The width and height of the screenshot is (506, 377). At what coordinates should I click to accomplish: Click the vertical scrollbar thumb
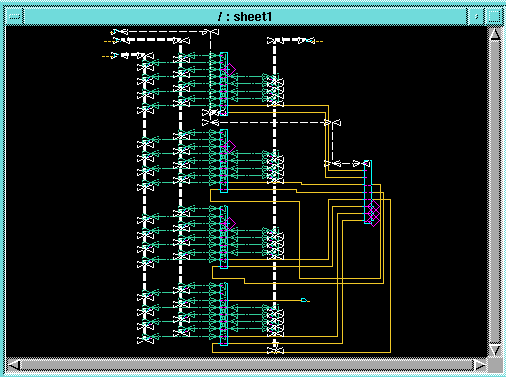coord(495,192)
